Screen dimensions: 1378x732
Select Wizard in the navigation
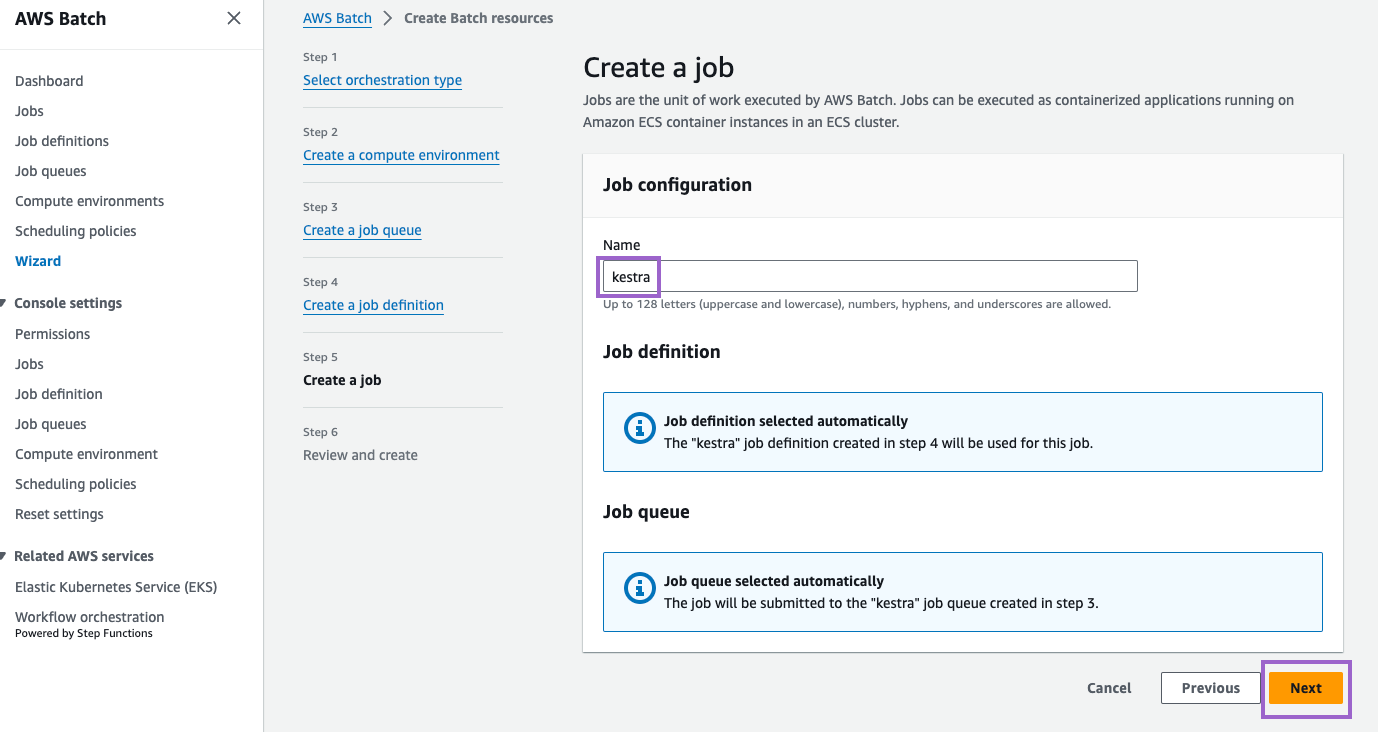38,261
